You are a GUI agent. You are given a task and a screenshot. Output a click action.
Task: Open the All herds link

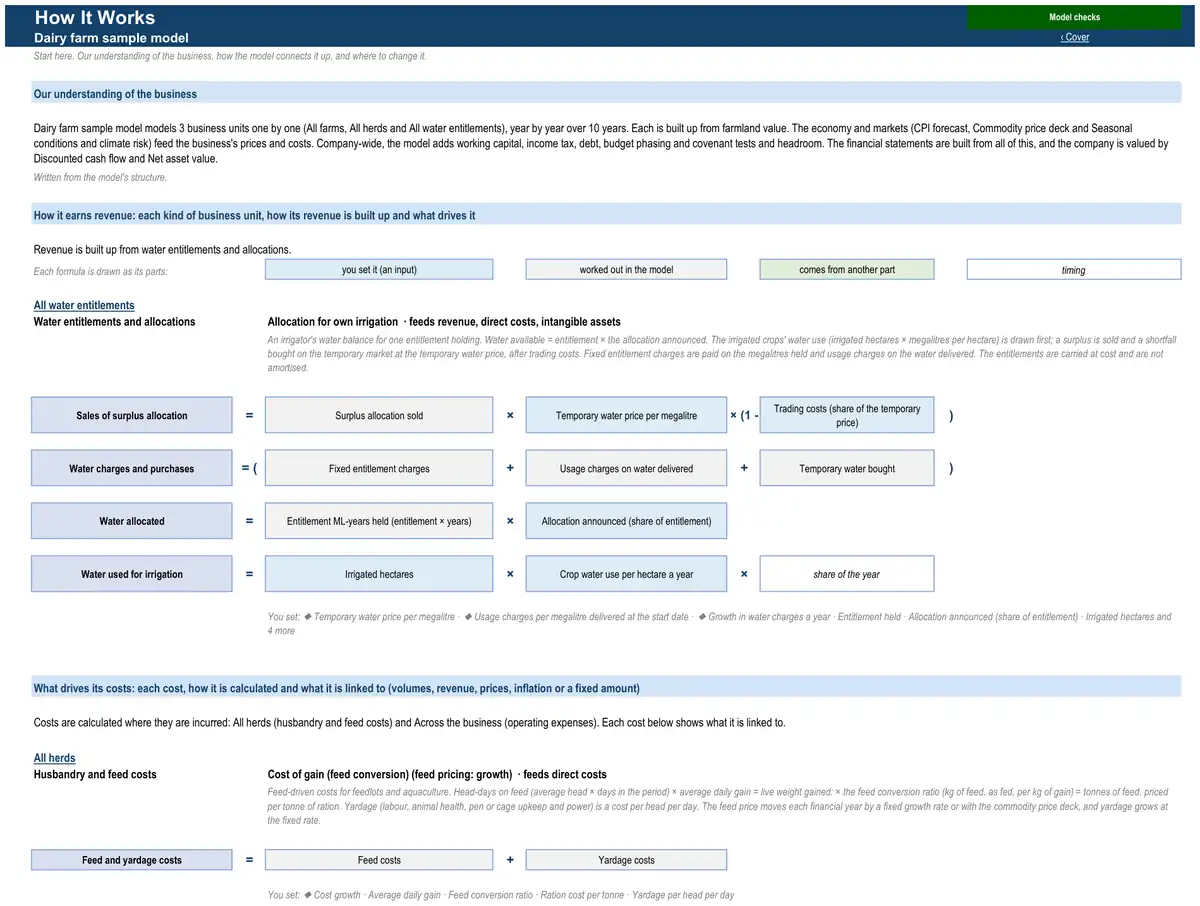[55, 758]
